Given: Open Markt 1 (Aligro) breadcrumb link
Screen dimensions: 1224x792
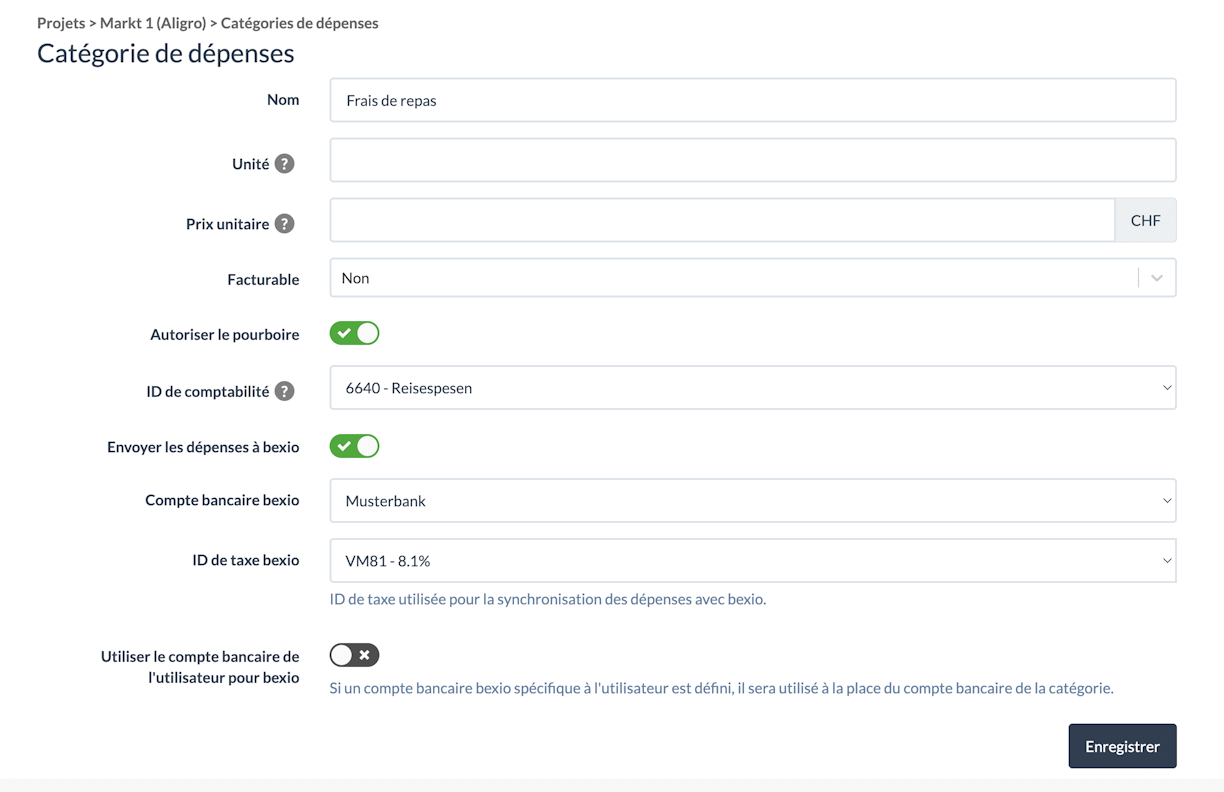Looking at the screenshot, I should click(x=152, y=22).
